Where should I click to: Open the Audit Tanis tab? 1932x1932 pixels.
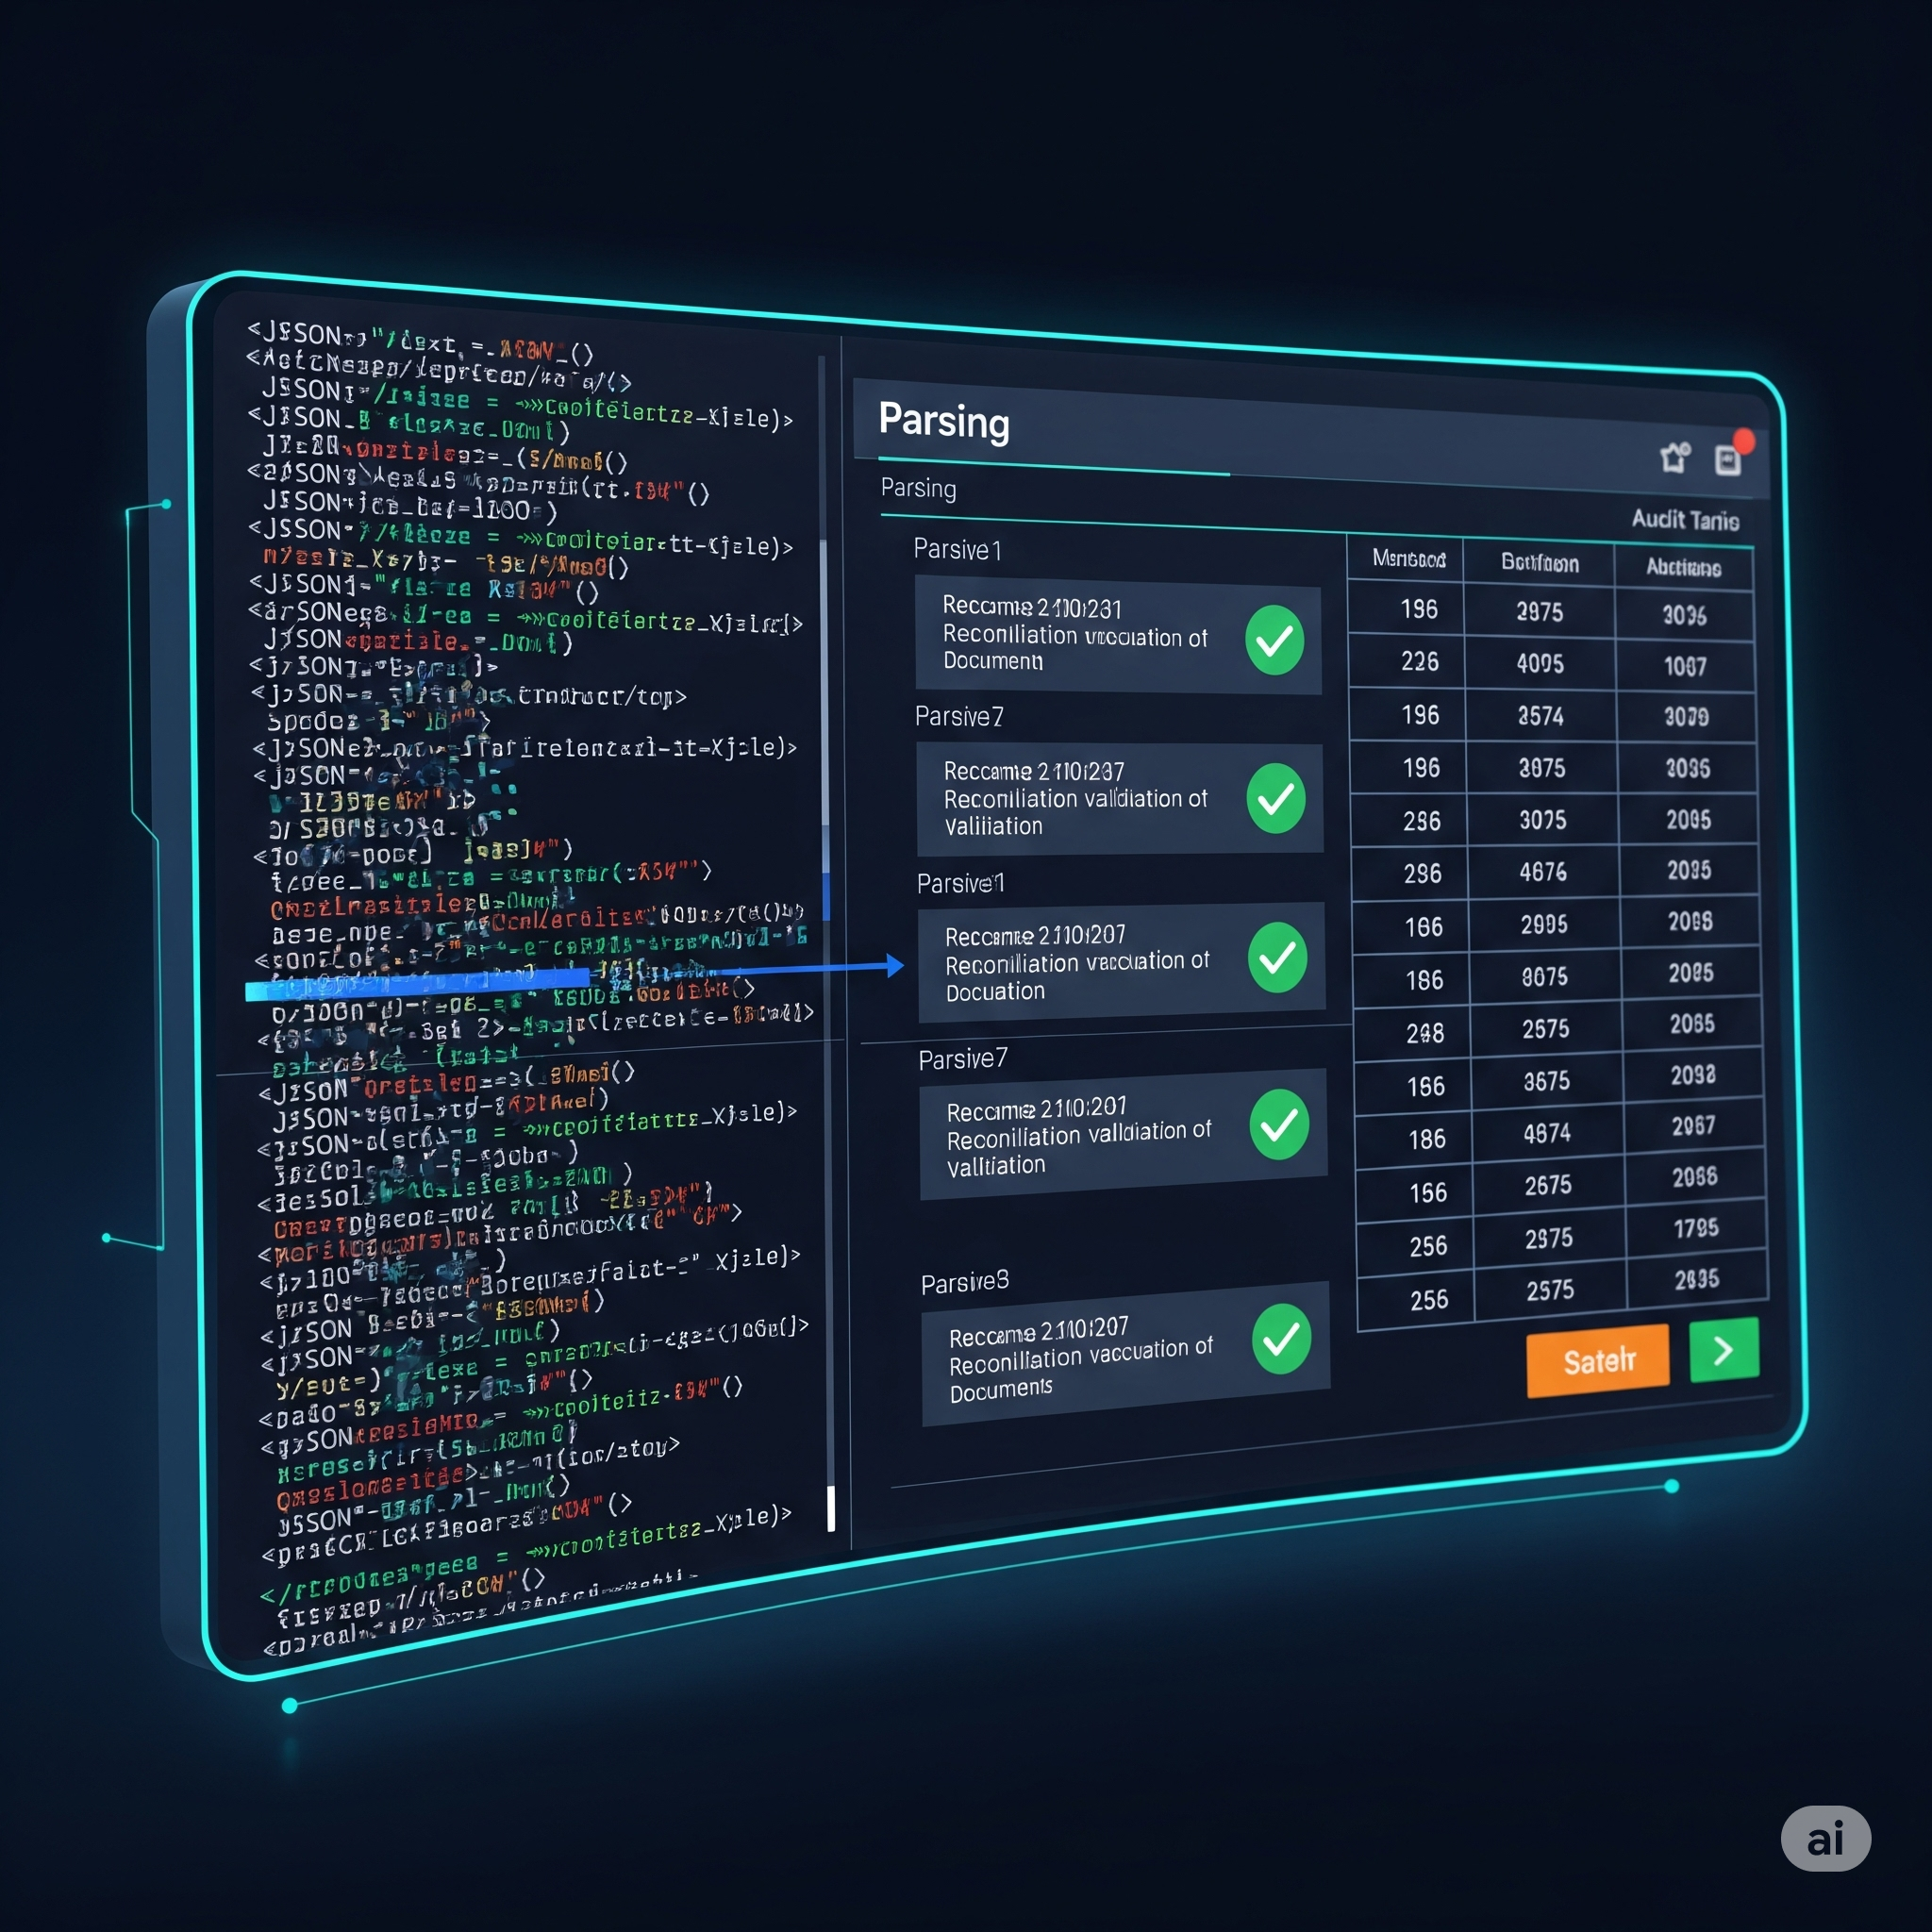(x=1684, y=519)
